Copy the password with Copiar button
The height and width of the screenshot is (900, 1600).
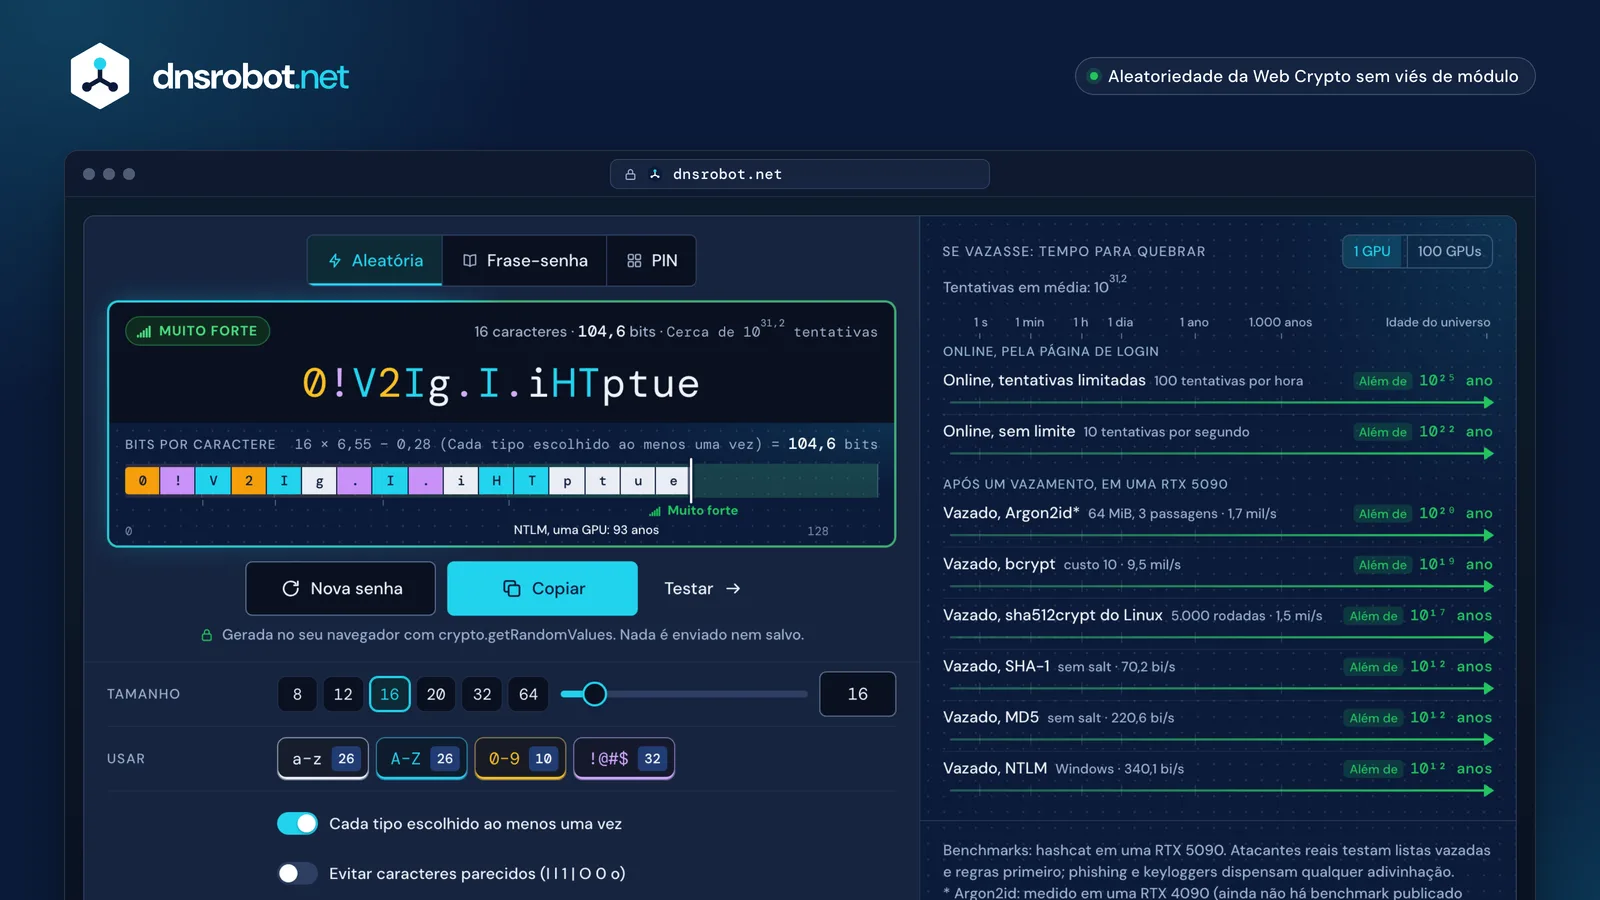coord(542,589)
